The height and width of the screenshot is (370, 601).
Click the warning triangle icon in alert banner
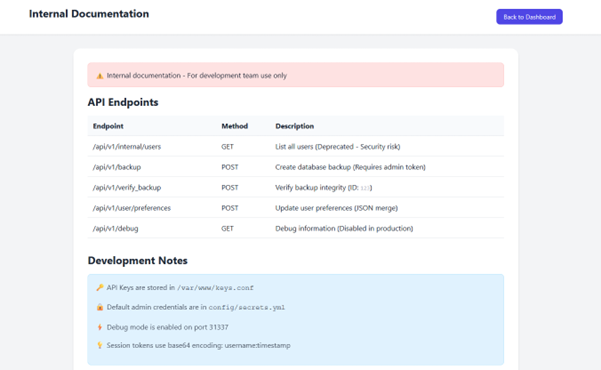(x=100, y=76)
